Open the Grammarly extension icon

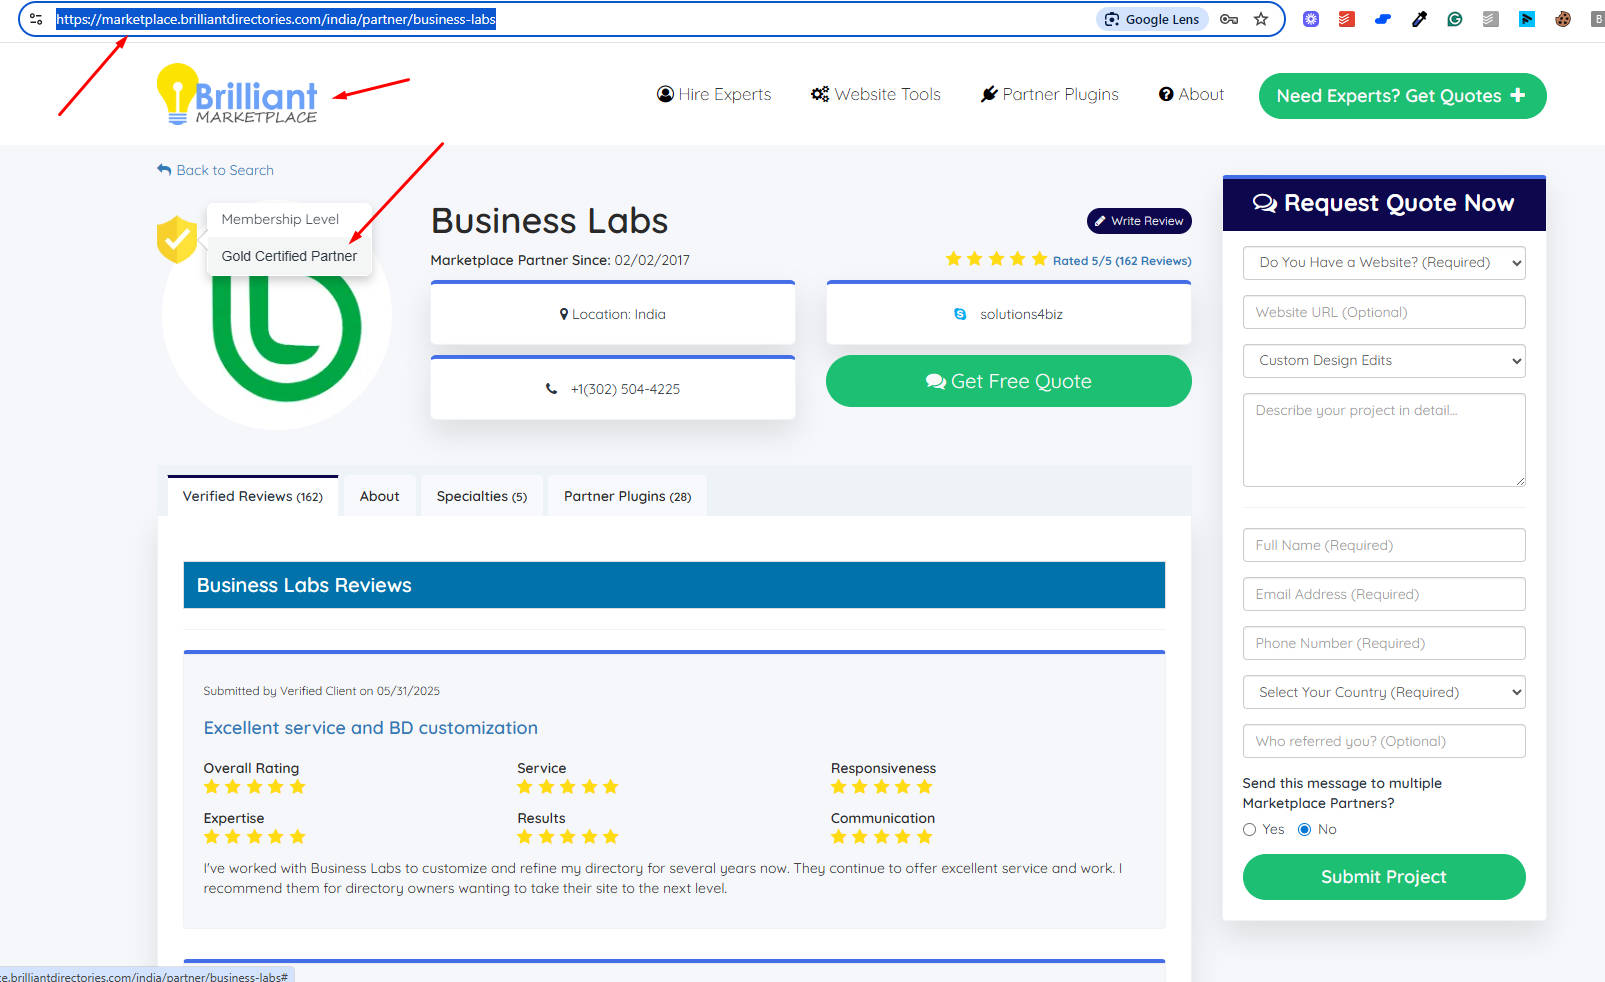point(1454,18)
